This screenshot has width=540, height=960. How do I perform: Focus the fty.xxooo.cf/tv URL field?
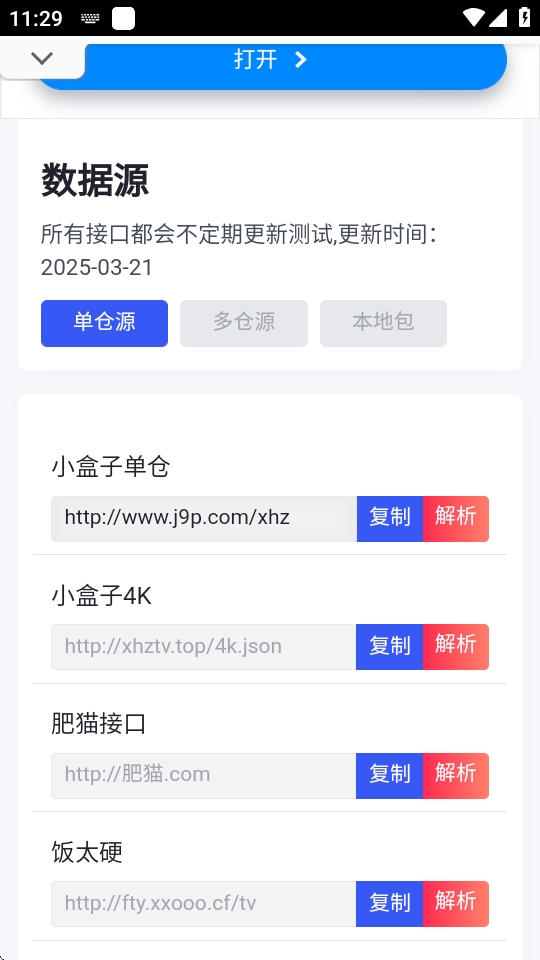point(204,904)
